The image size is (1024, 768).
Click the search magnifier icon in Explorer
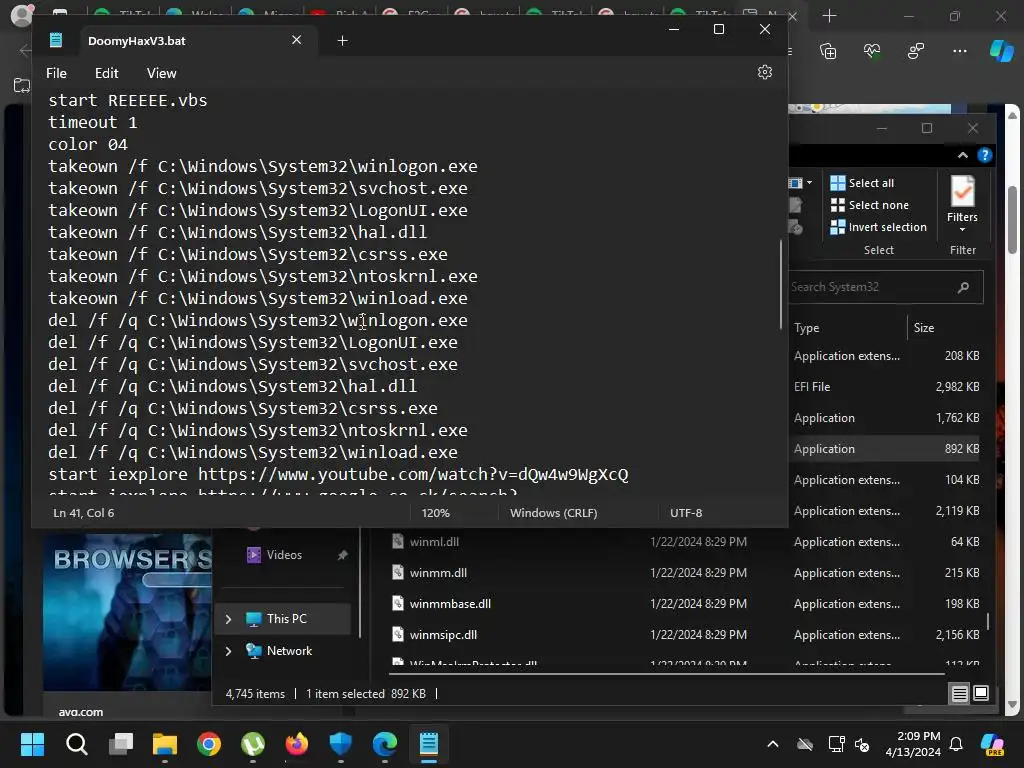point(963,287)
